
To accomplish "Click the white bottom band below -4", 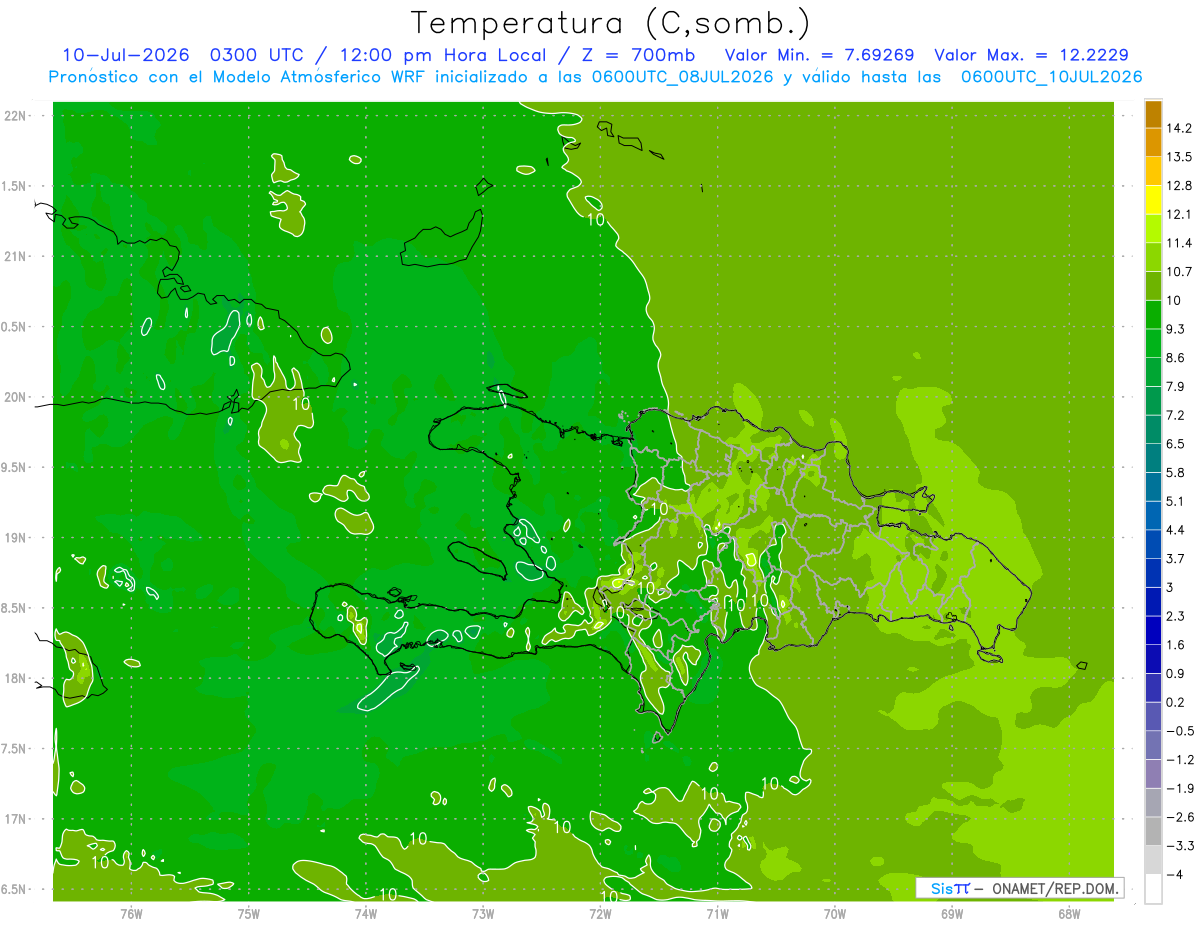I will (x=1153, y=889).
